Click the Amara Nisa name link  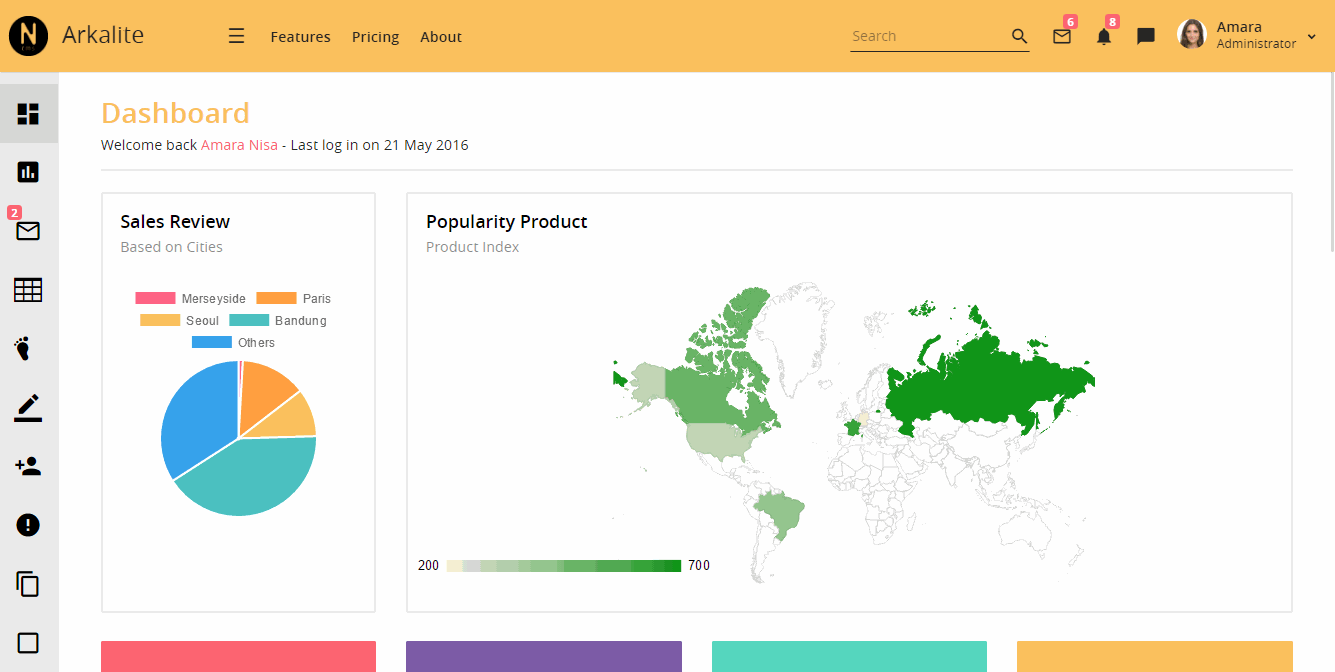coord(239,145)
